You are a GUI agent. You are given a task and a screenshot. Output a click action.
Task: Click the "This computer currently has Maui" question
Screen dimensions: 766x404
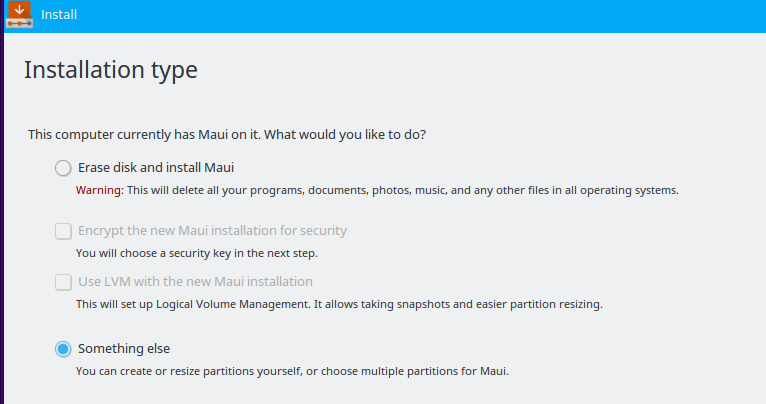pyautogui.click(x=233, y=134)
